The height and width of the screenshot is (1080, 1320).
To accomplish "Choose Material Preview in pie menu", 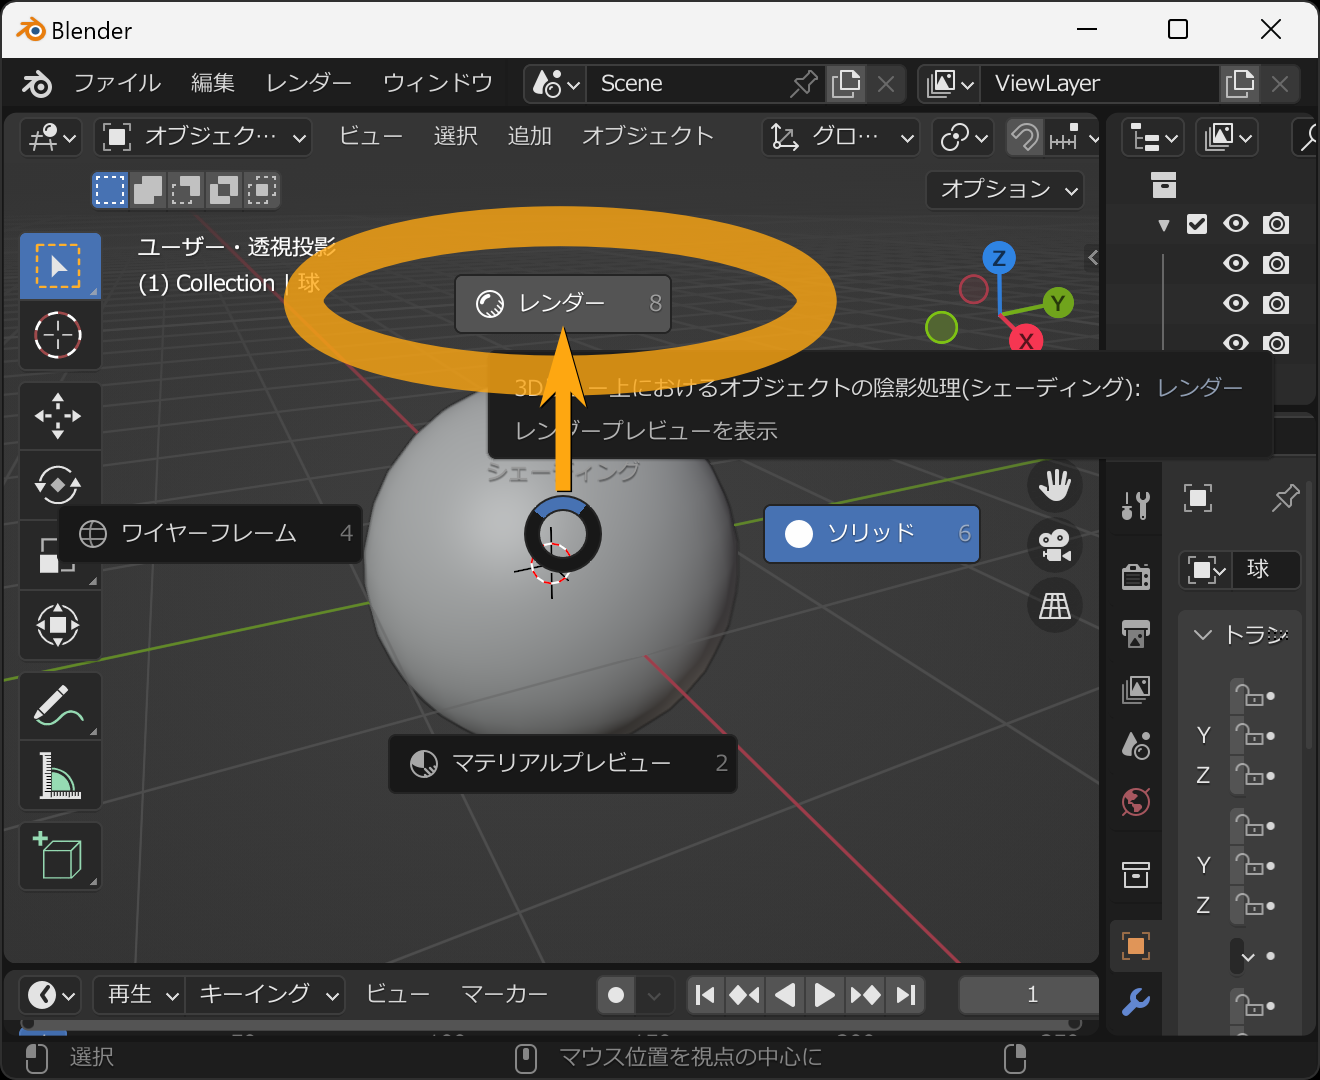I will pyautogui.click(x=563, y=764).
